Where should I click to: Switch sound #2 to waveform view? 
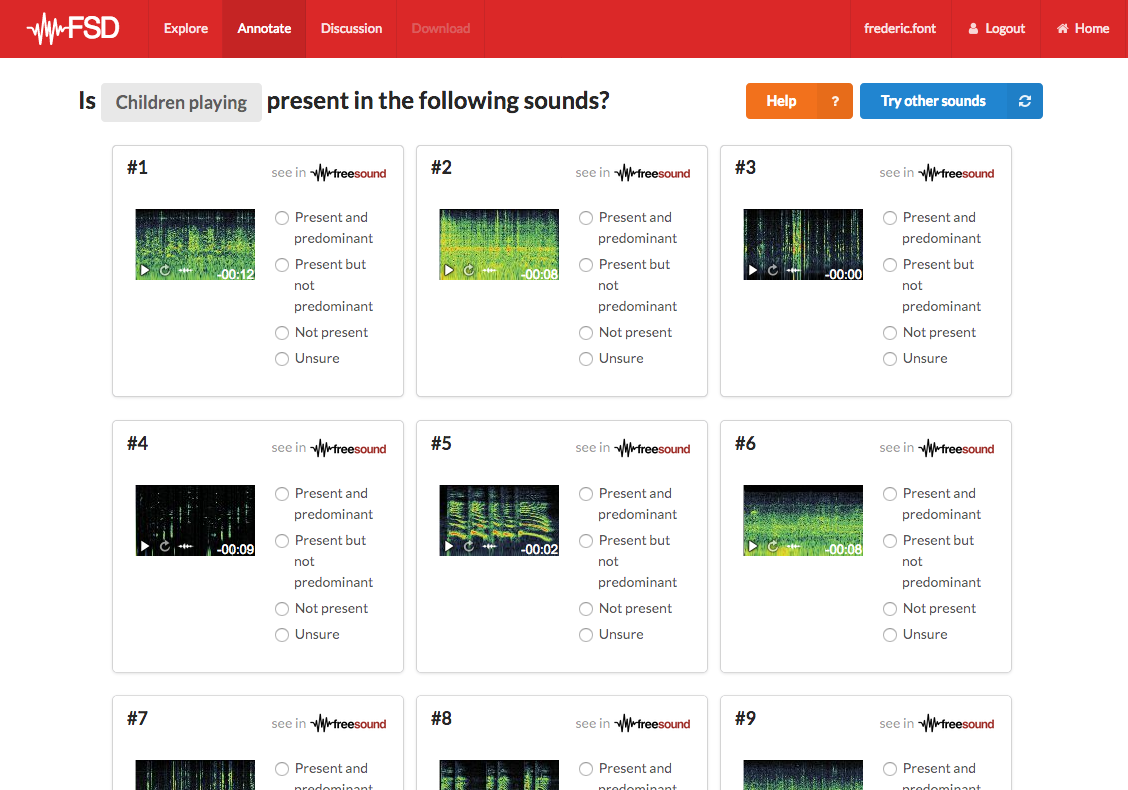[489, 271]
